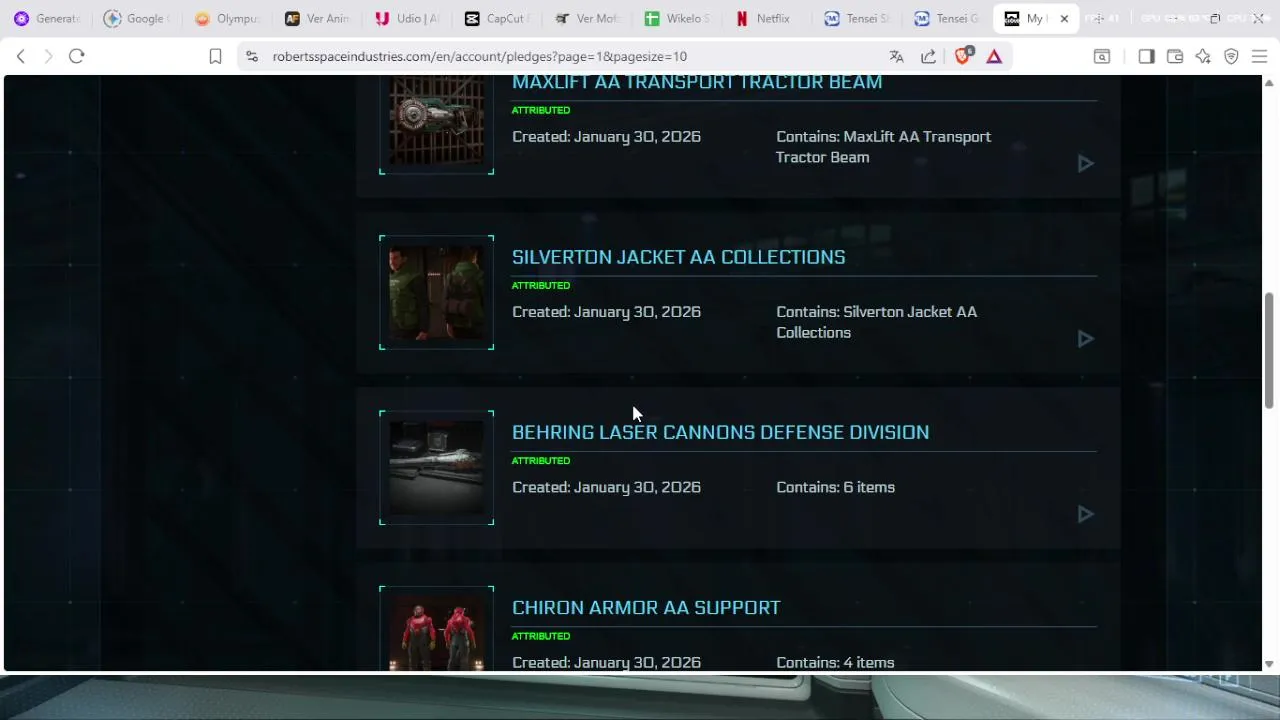
Task: Click the page vertical scrollbar thumb
Action: [1269, 350]
